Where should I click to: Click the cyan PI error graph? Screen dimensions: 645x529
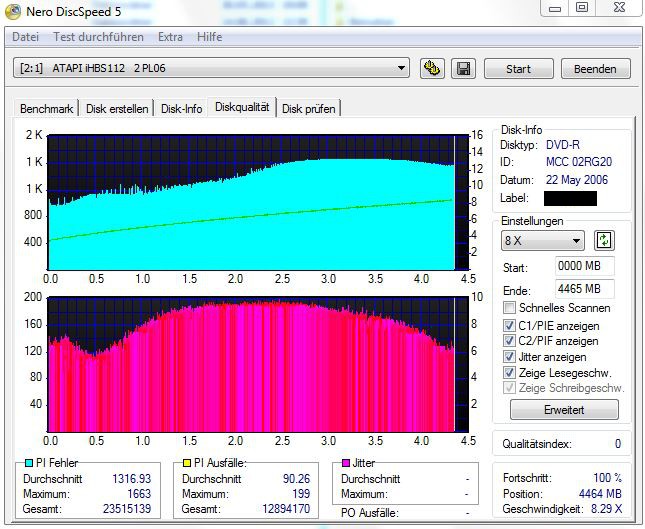click(x=258, y=202)
